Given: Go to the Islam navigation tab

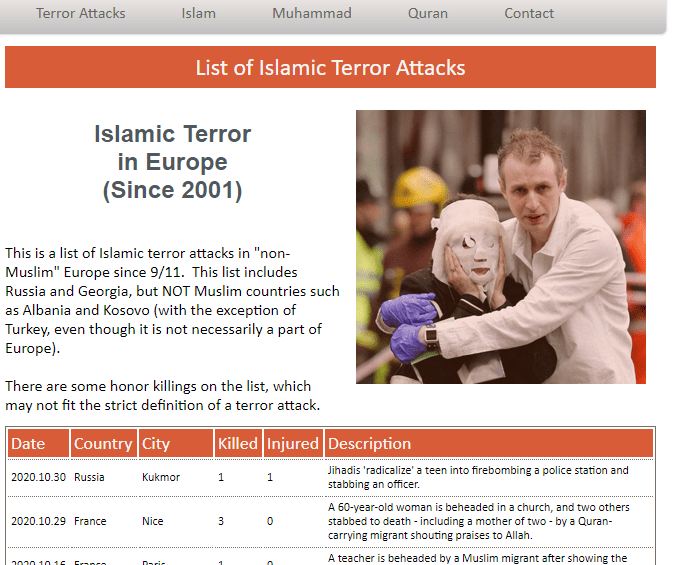Looking at the screenshot, I should 198,14.
